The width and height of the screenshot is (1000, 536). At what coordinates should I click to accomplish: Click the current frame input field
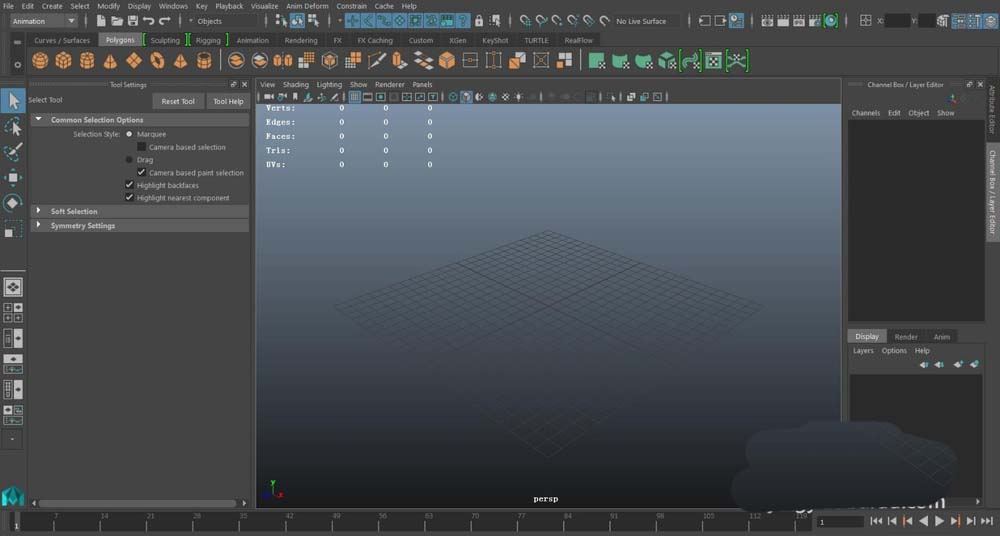pos(841,522)
